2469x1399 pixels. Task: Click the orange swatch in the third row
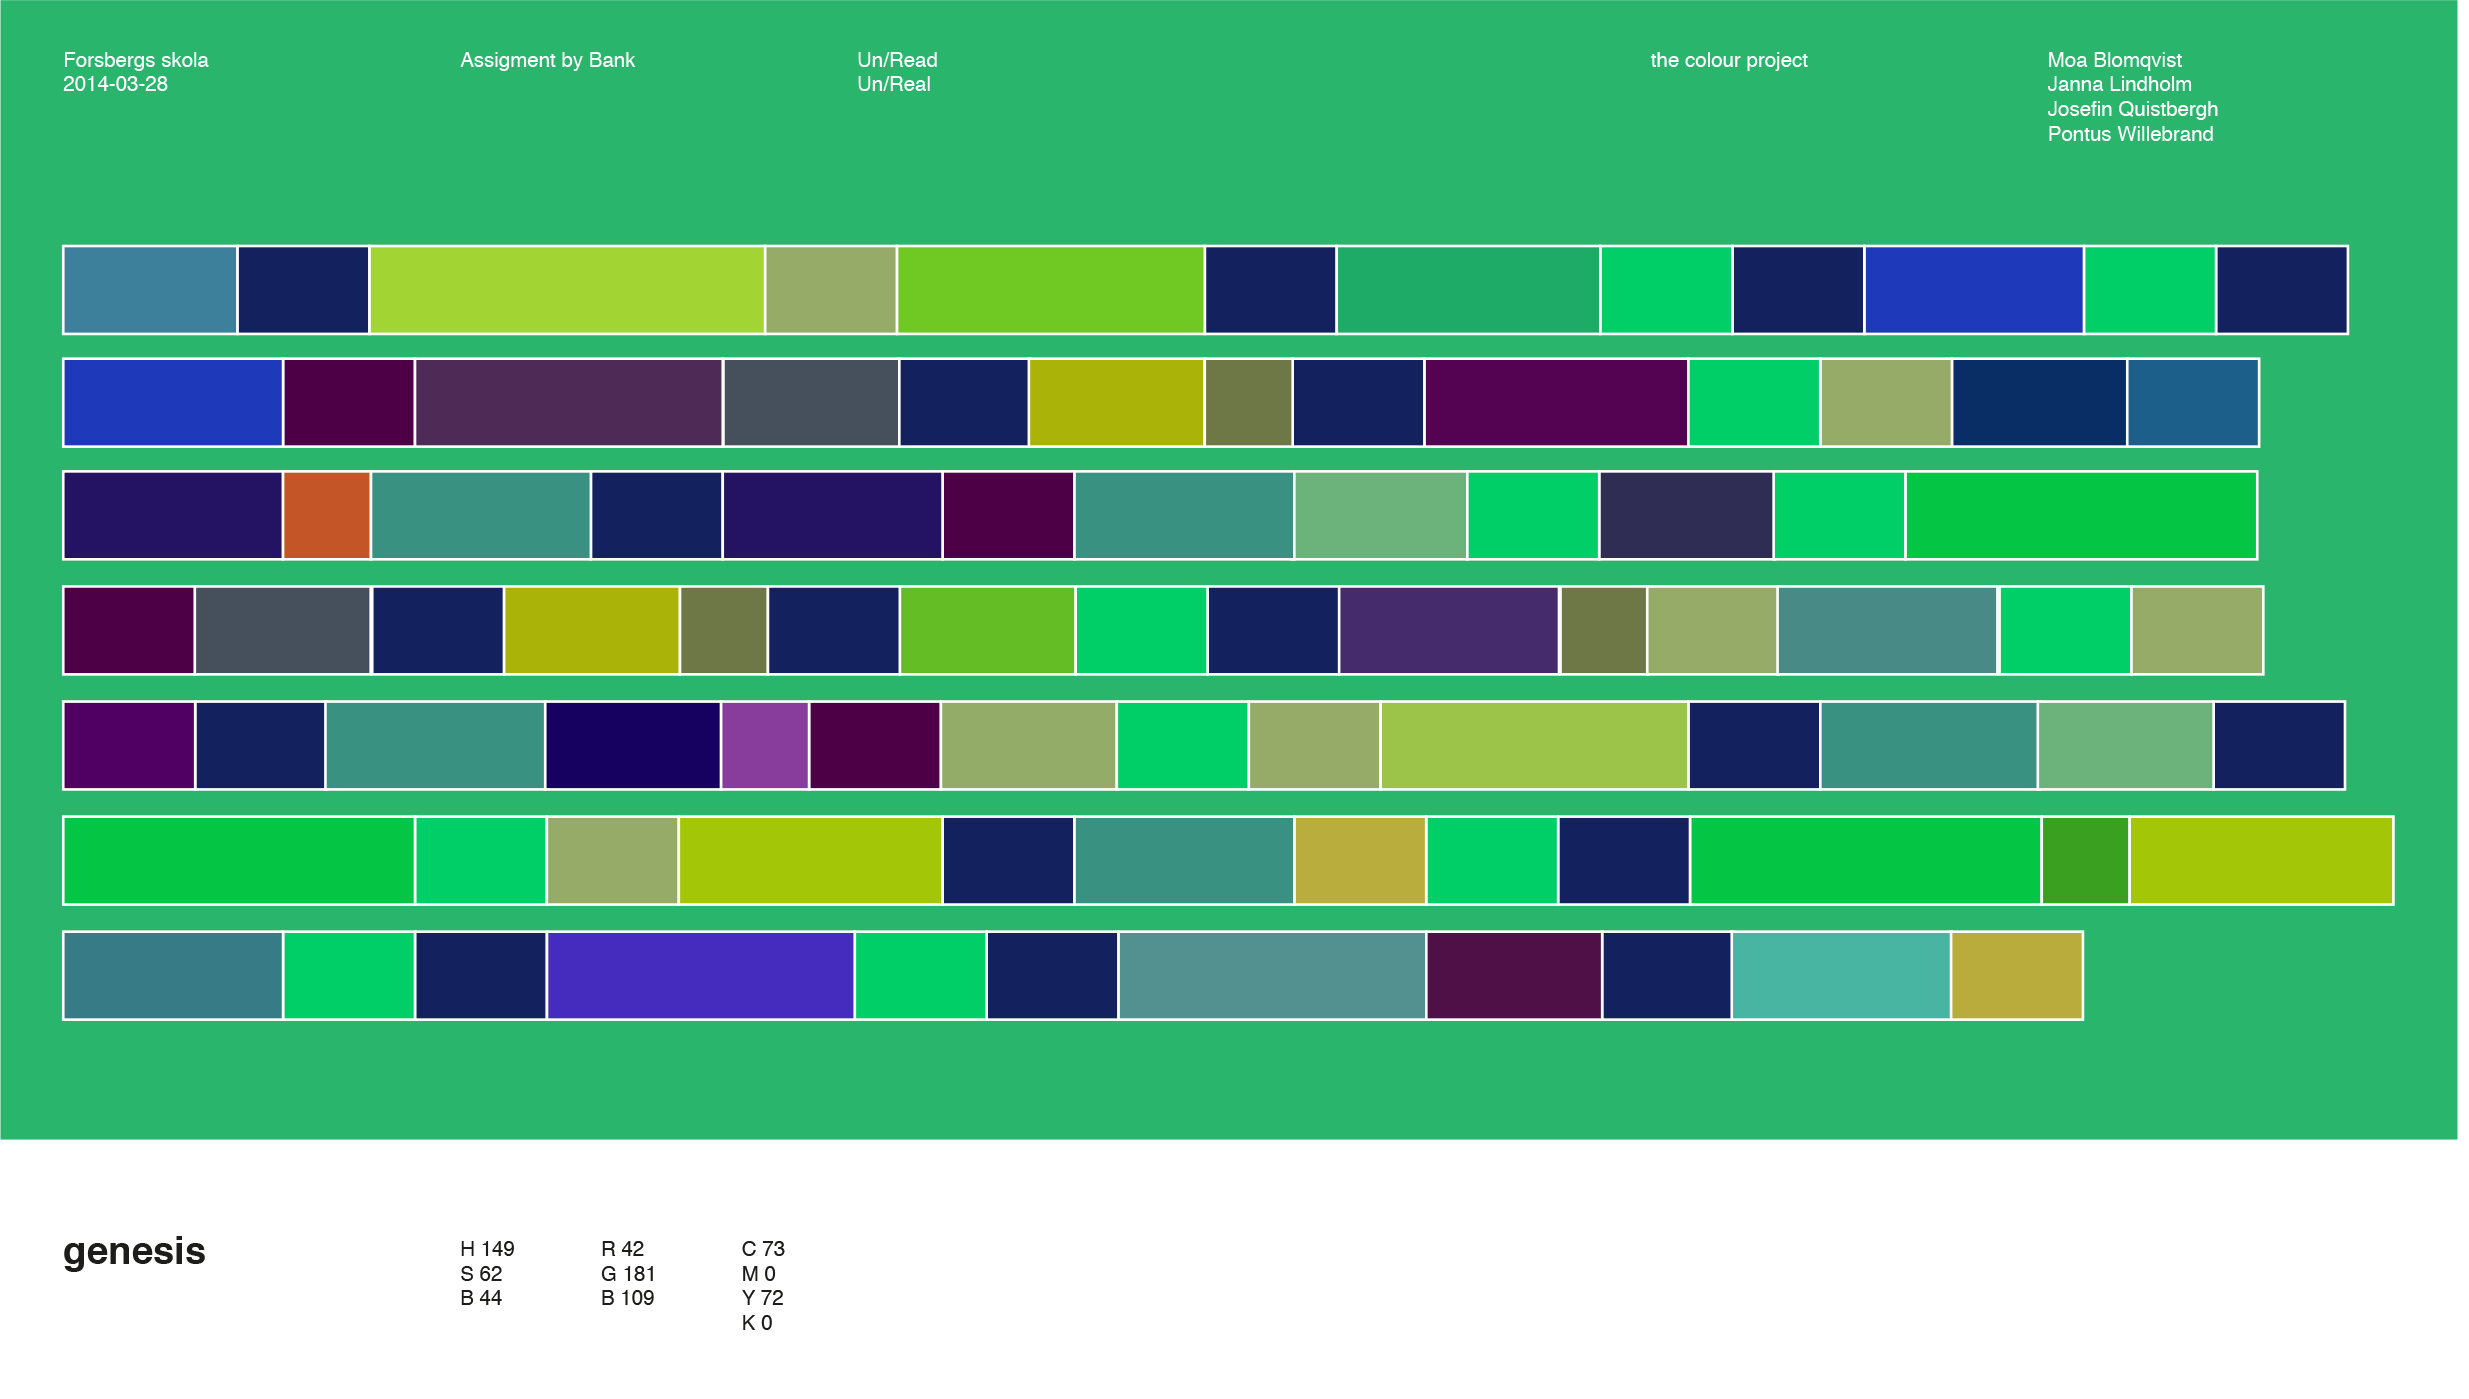327,515
